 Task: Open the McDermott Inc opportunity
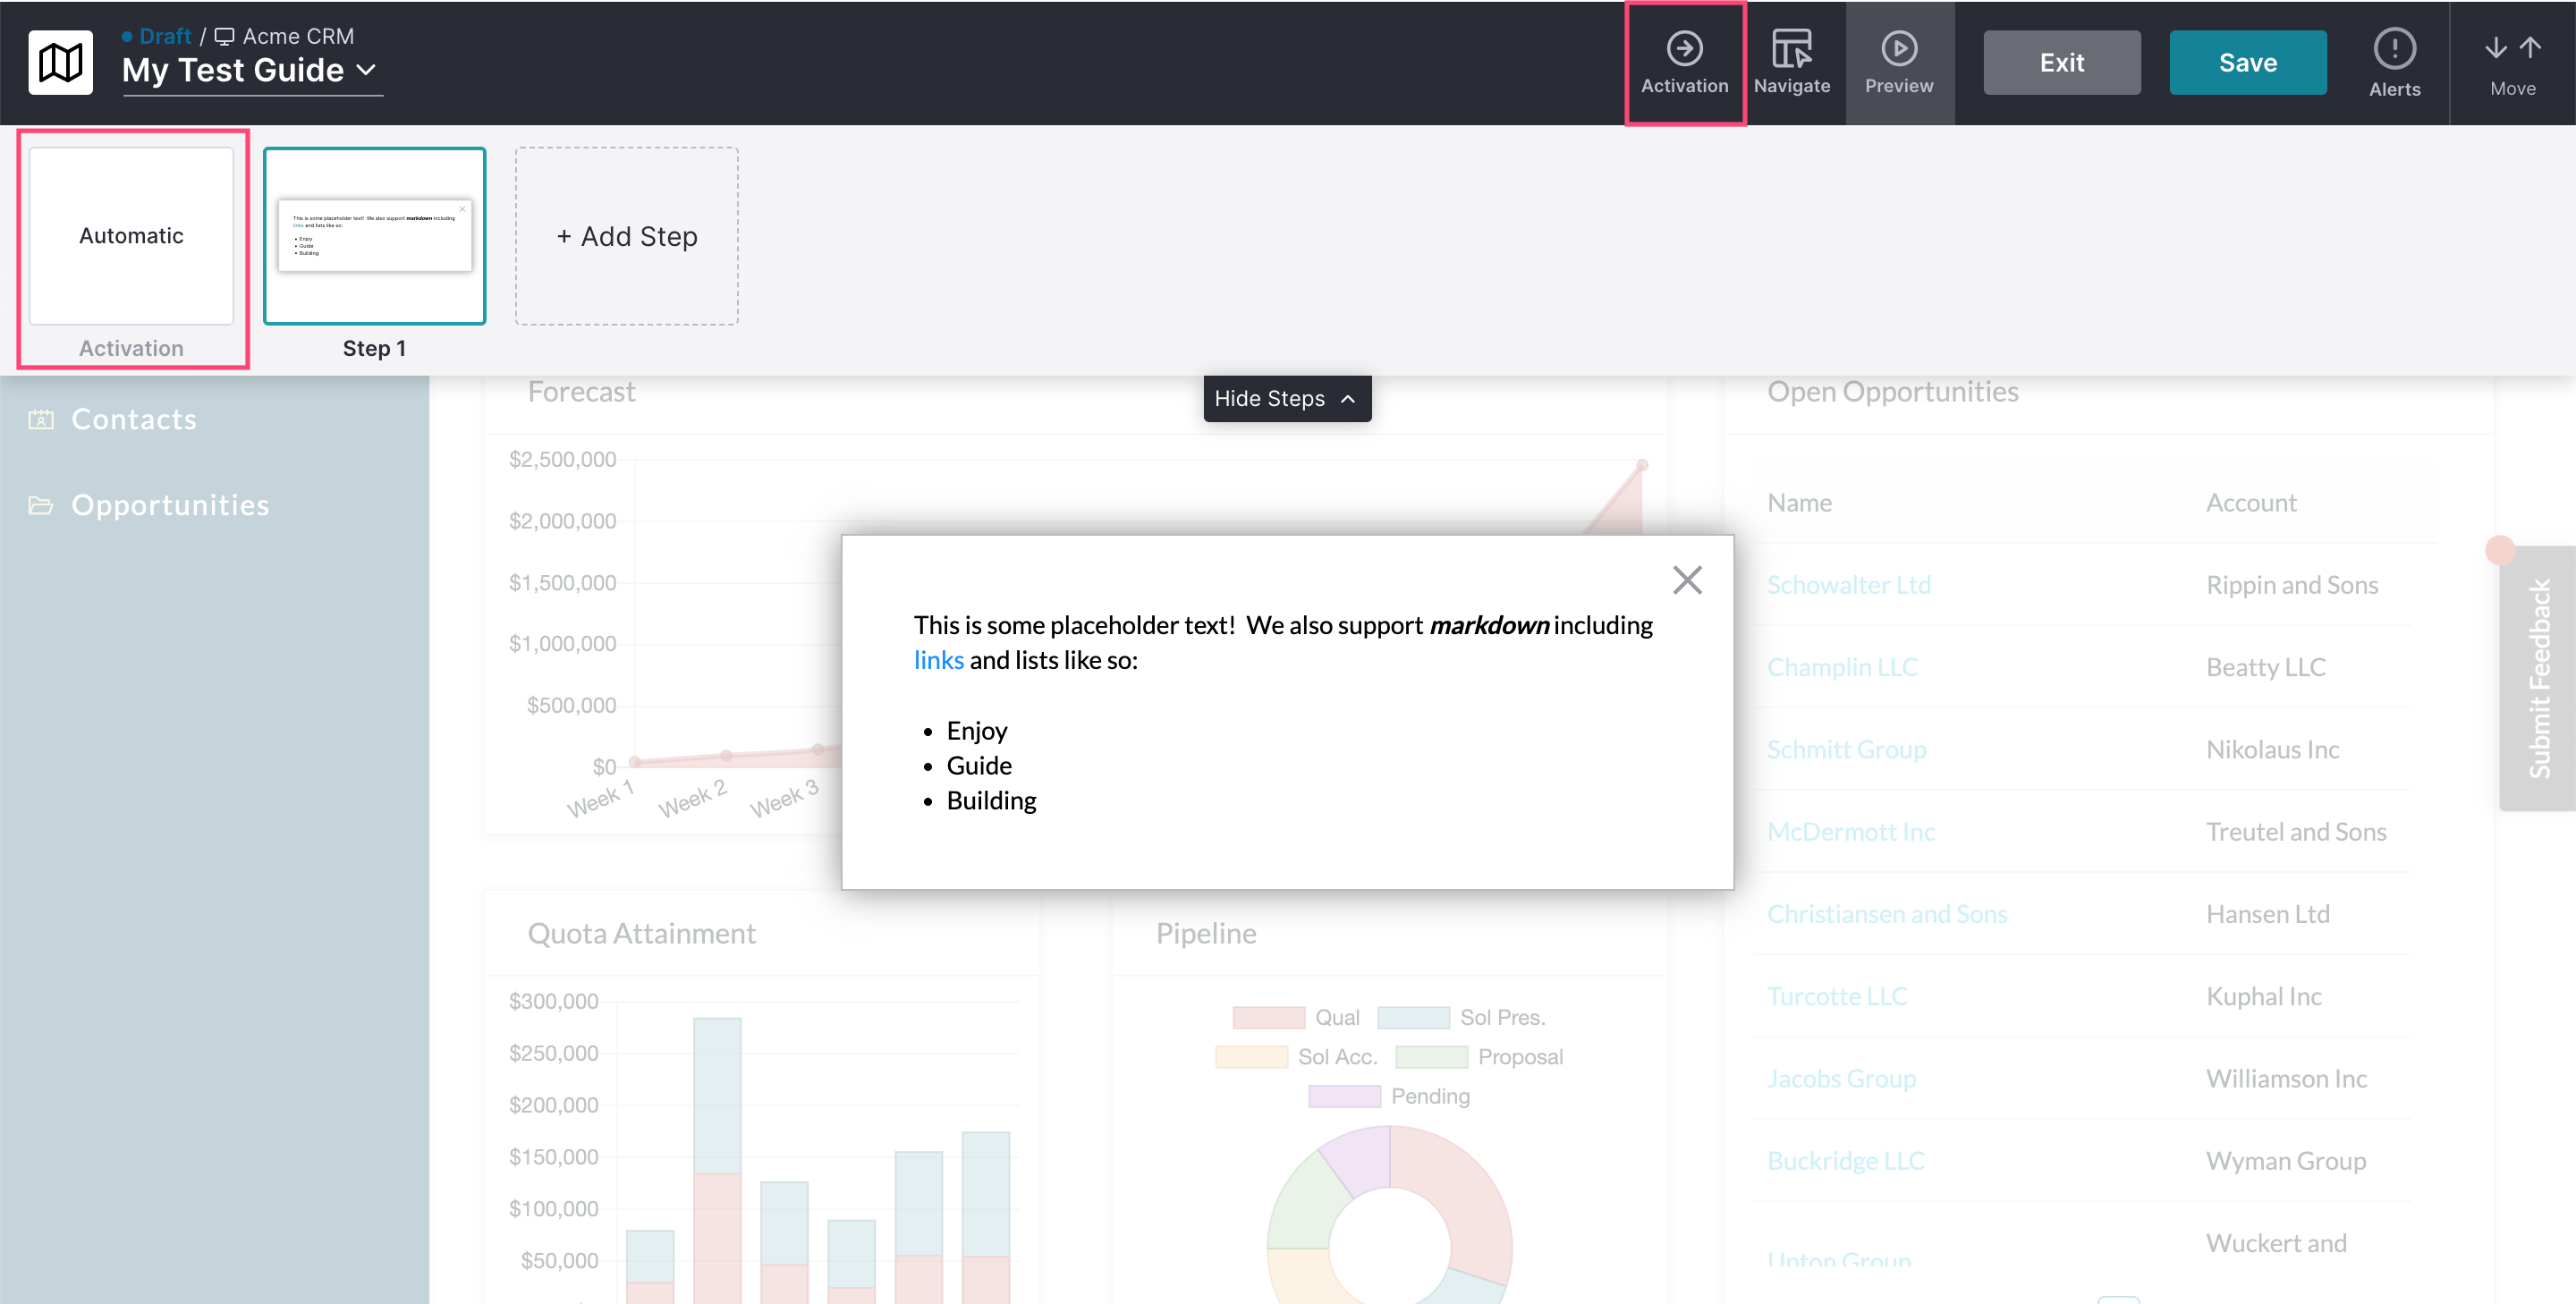tap(1850, 832)
